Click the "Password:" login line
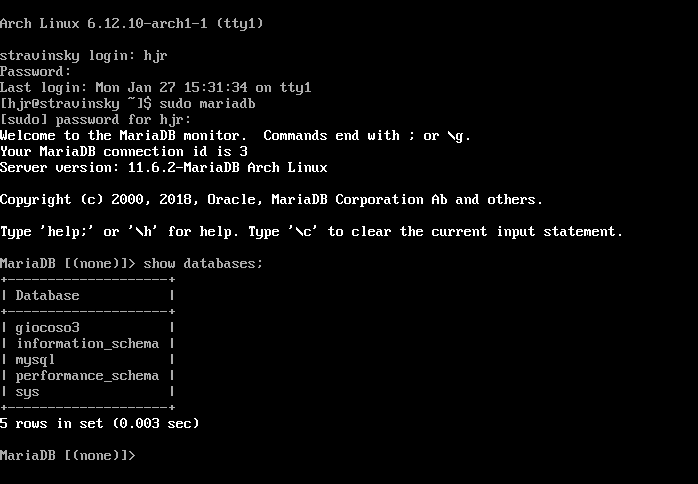 (x=35, y=71)
